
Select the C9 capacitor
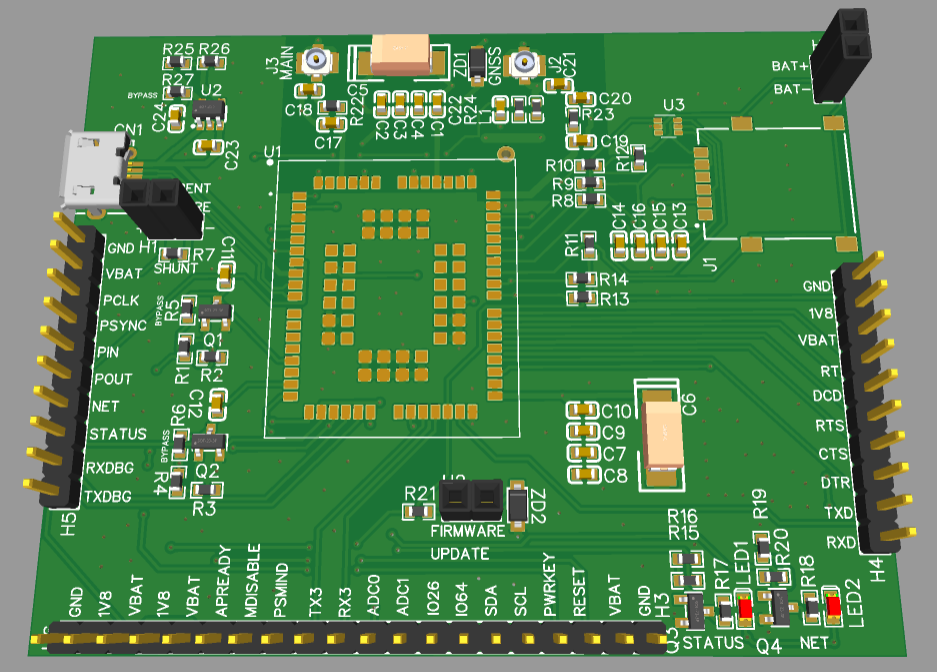point(583,431)
